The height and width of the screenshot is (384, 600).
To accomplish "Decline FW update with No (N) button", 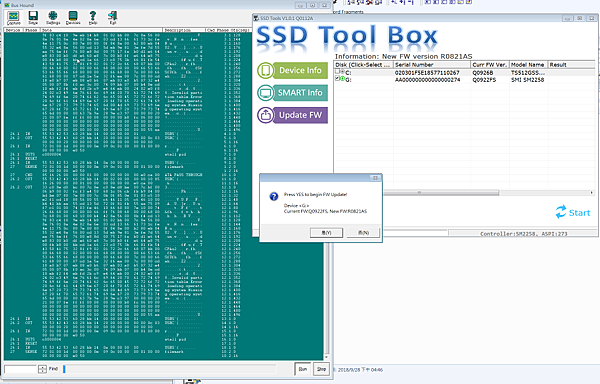I will coord(363,233).
